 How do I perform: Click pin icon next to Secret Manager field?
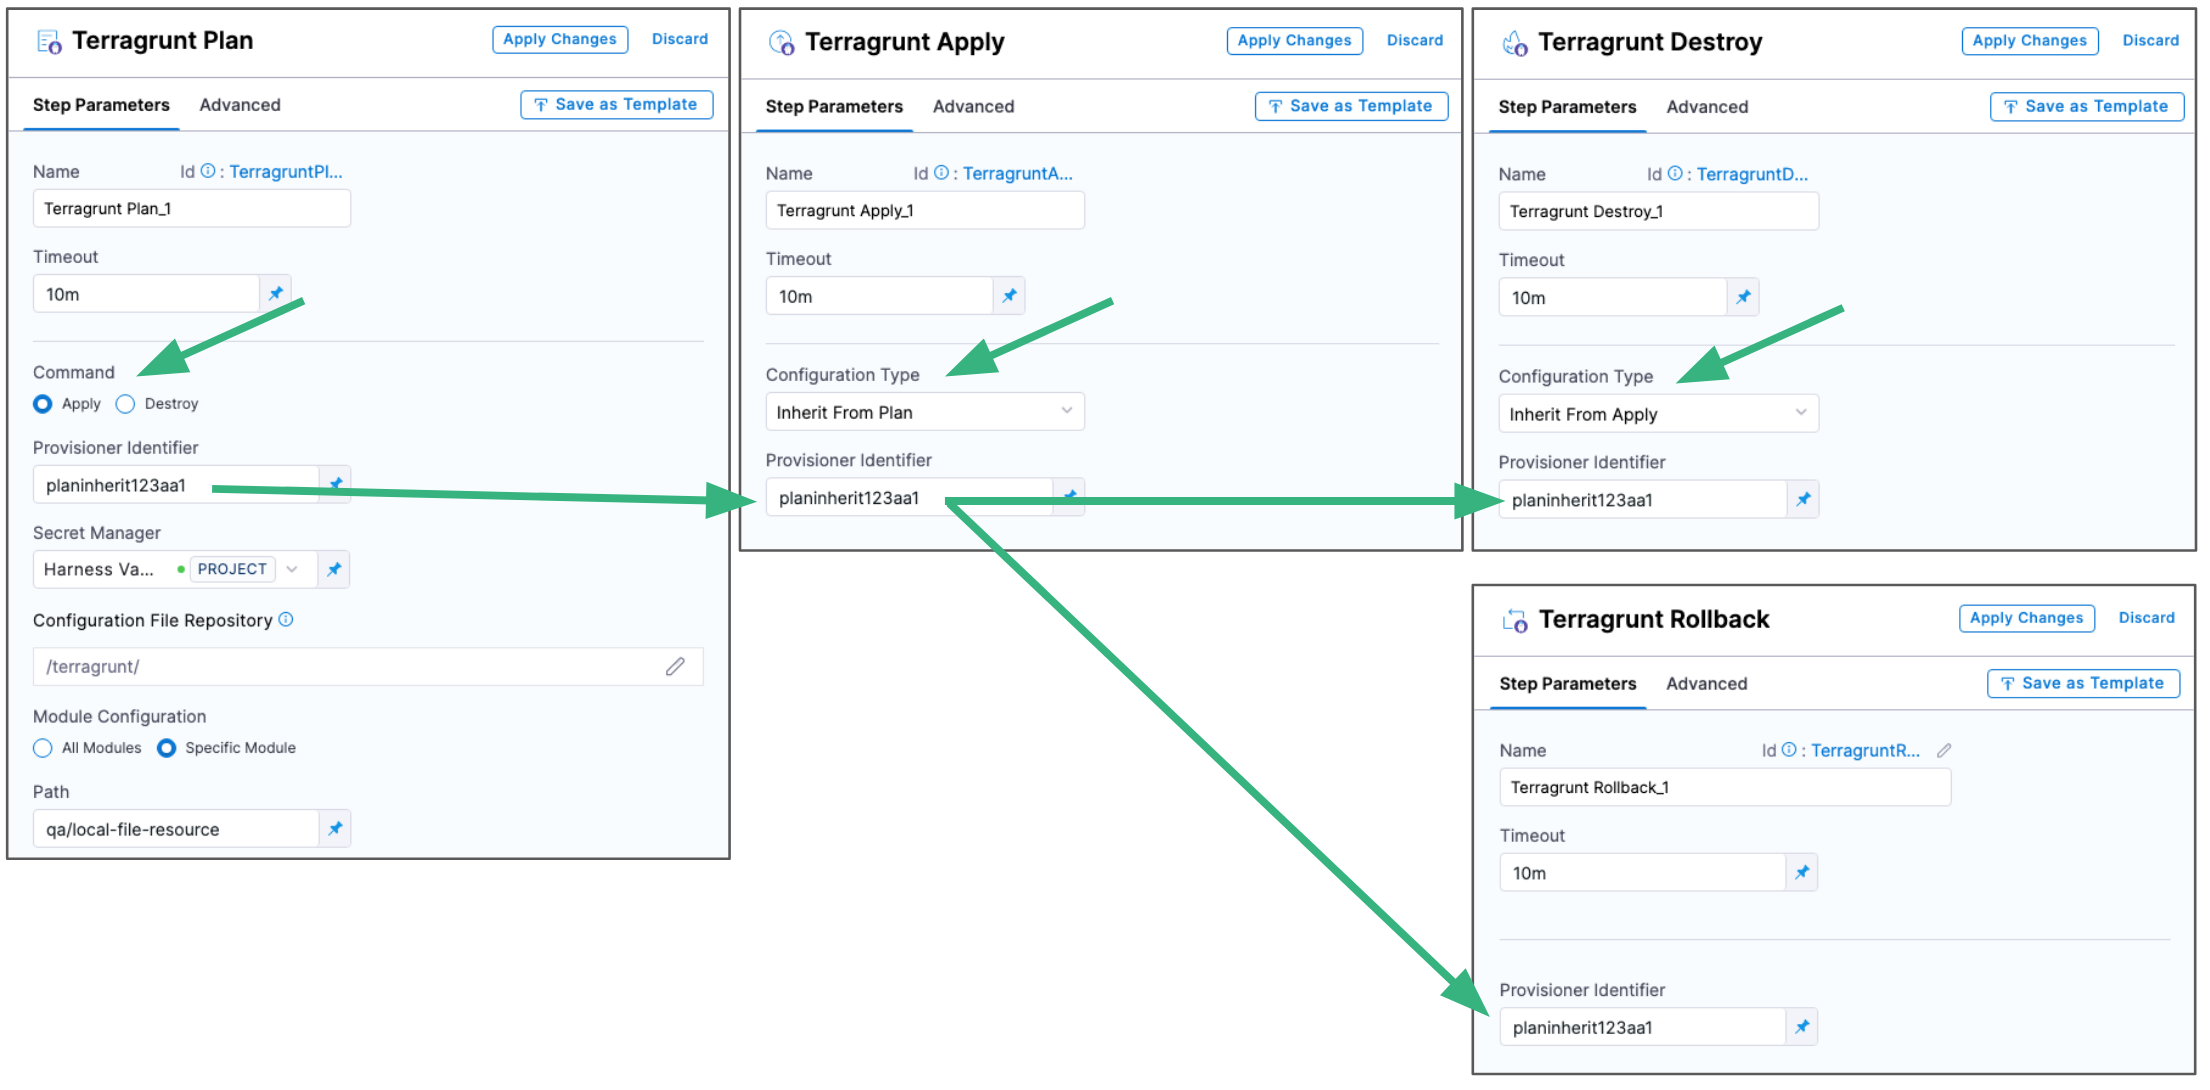point(334,569)
